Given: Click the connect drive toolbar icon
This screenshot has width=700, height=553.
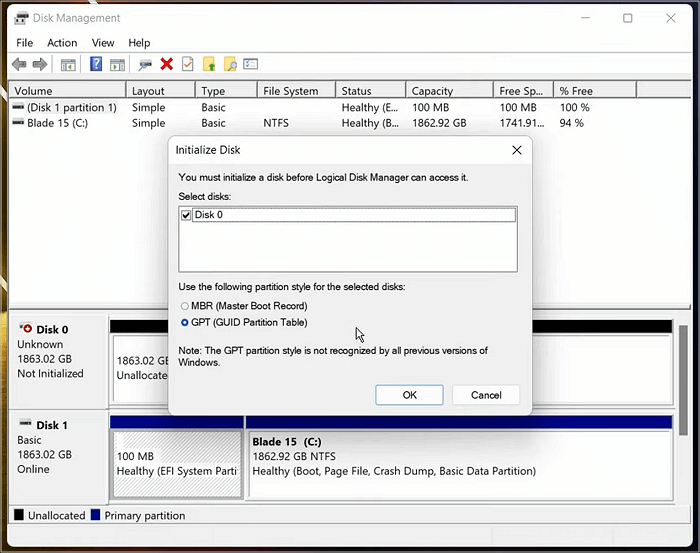Looking at the screenshot, I should [145, 65].
